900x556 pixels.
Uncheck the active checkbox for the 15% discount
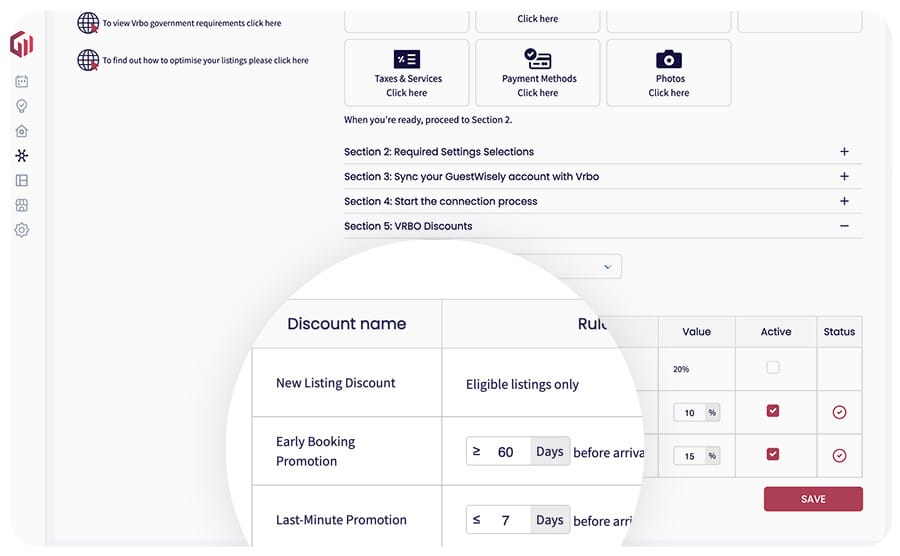[x=772, y=454]
